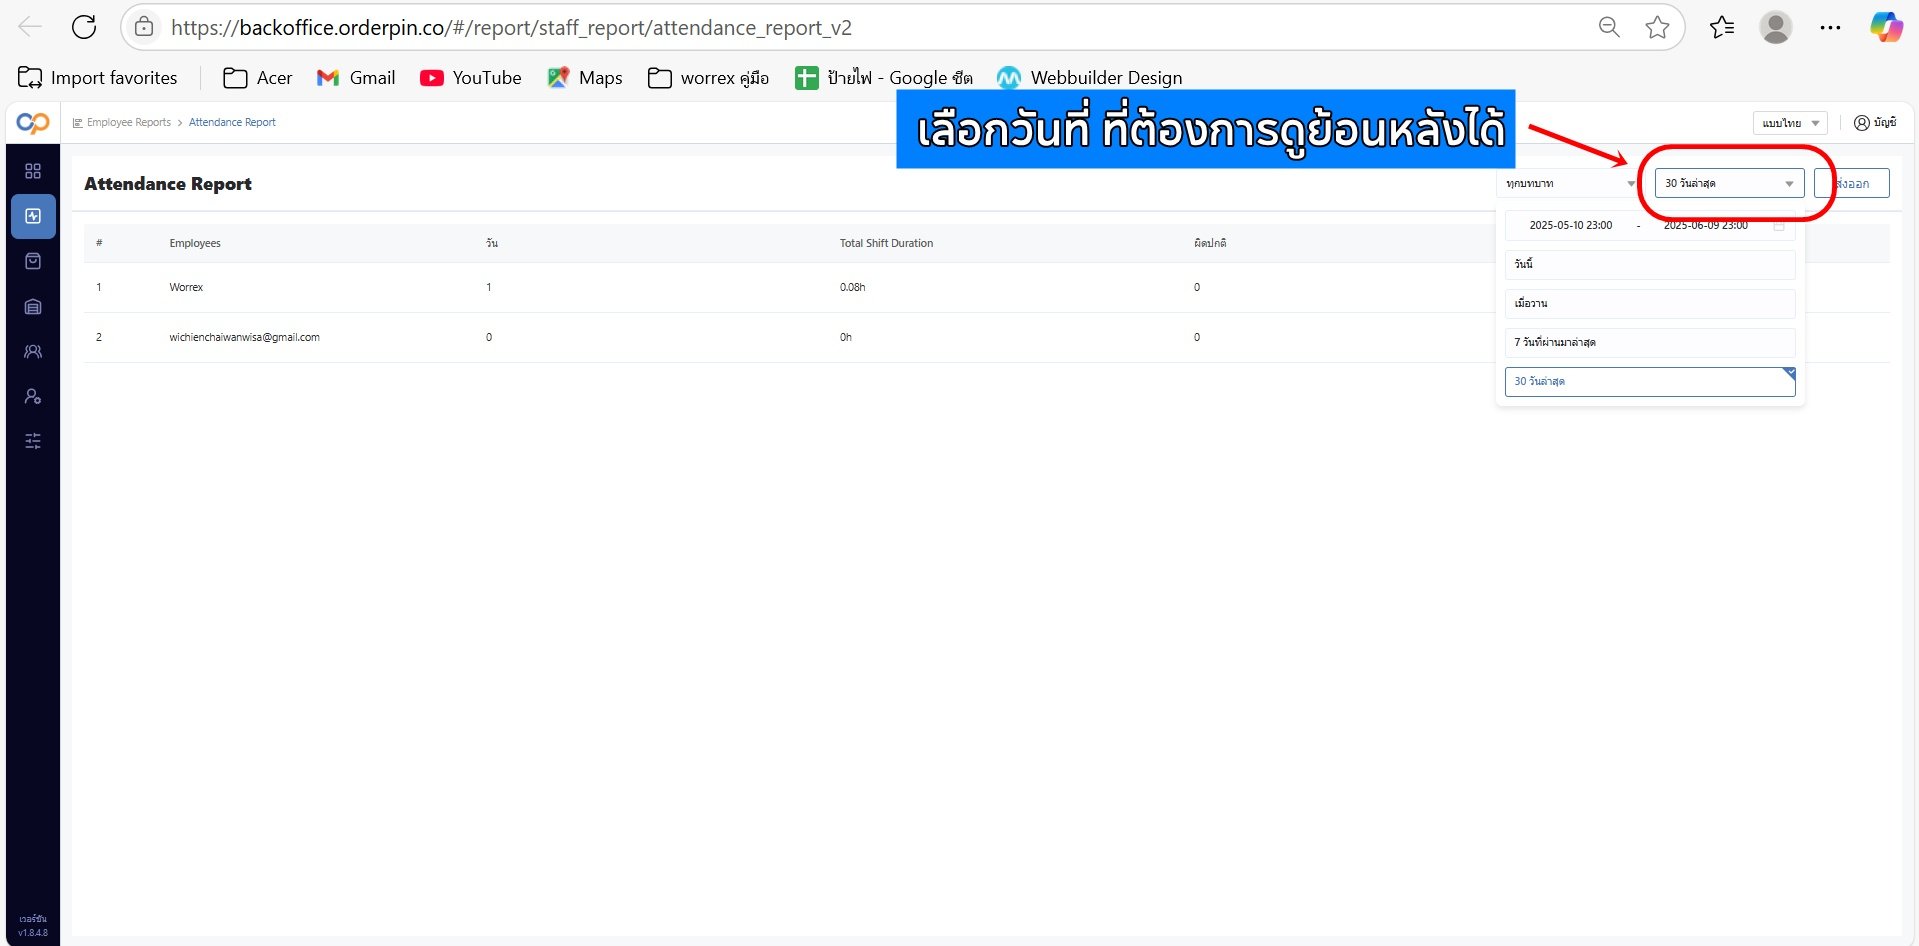
Task: Click the browser back arrow
Action: 30,27
